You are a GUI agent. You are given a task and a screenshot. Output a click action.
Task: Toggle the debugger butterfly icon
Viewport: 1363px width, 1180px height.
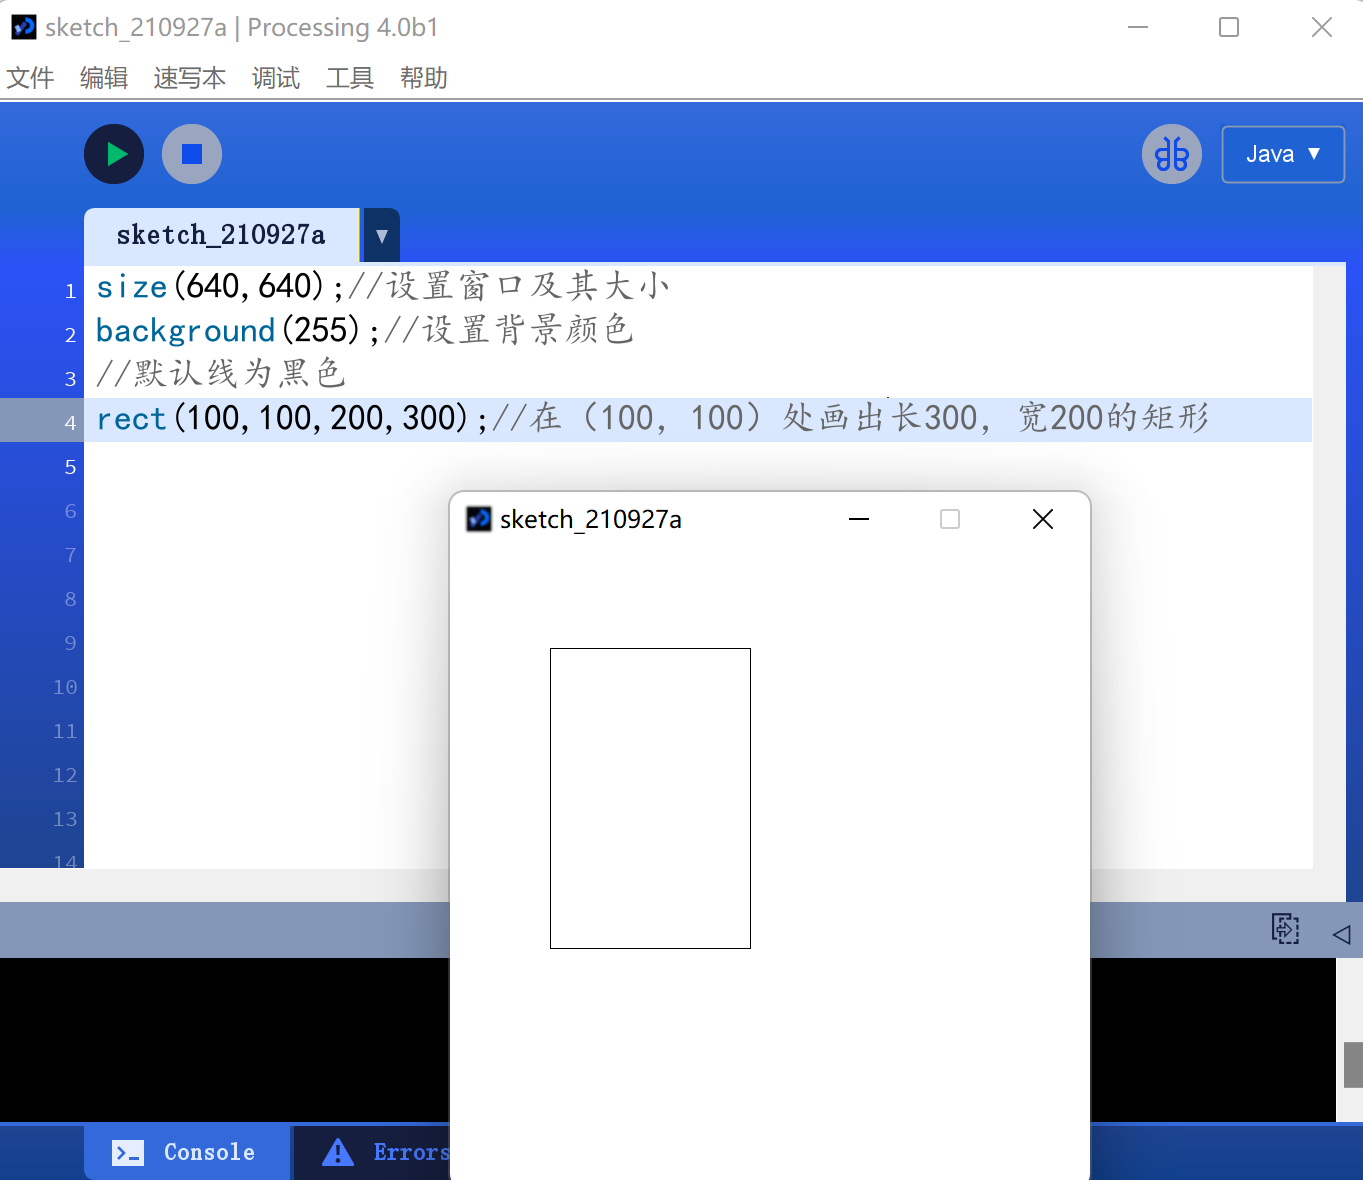point(1172,154)
